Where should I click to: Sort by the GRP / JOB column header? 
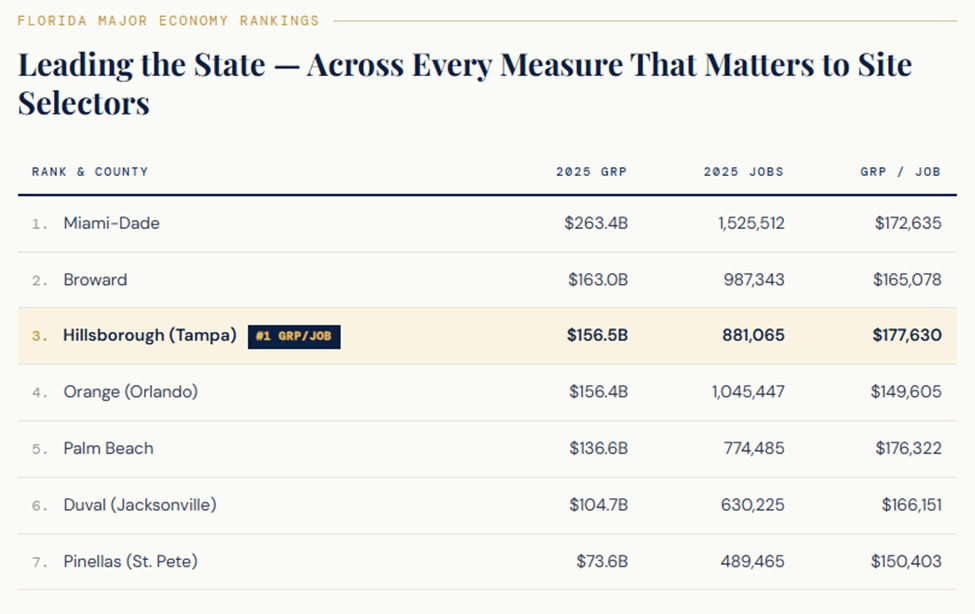(x=900, y=172)
